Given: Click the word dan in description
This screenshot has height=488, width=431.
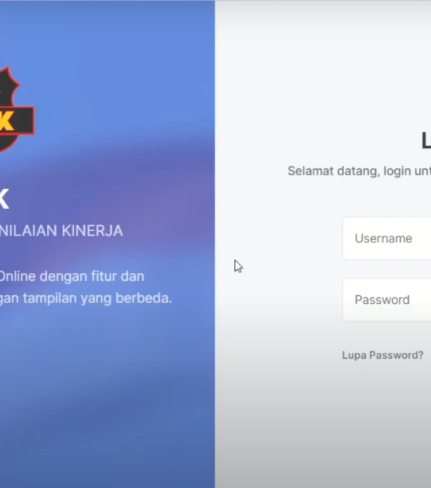Looking at the screenshot, I should pos(133,276).
